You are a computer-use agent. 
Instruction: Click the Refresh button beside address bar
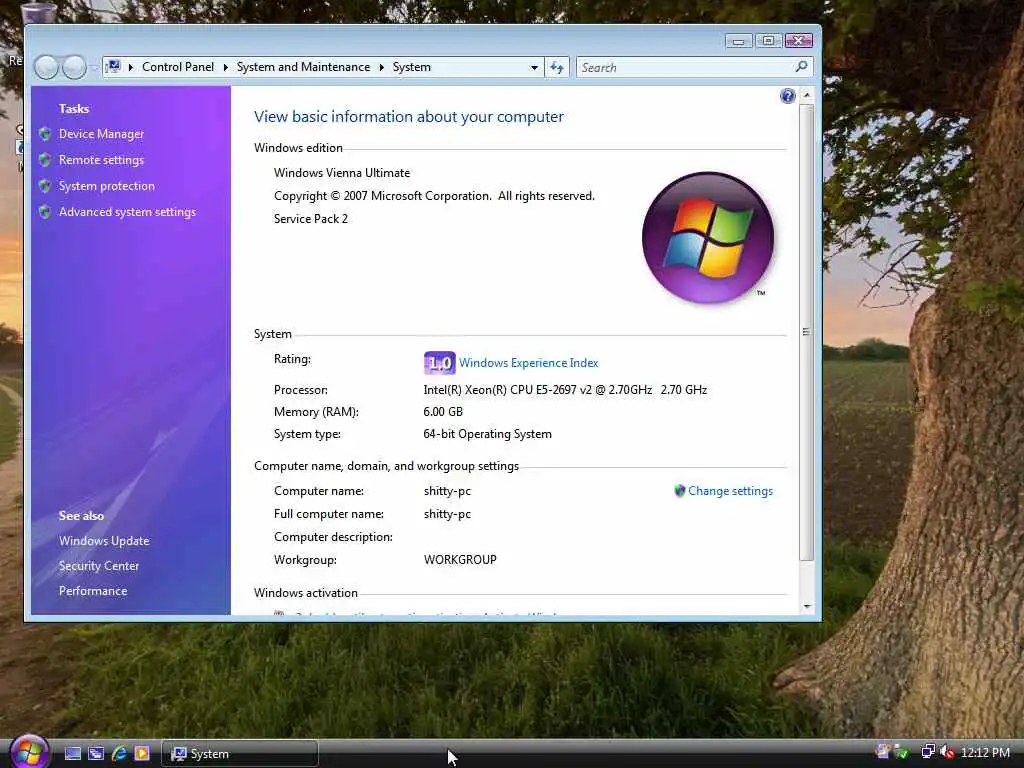pos(556,67)
